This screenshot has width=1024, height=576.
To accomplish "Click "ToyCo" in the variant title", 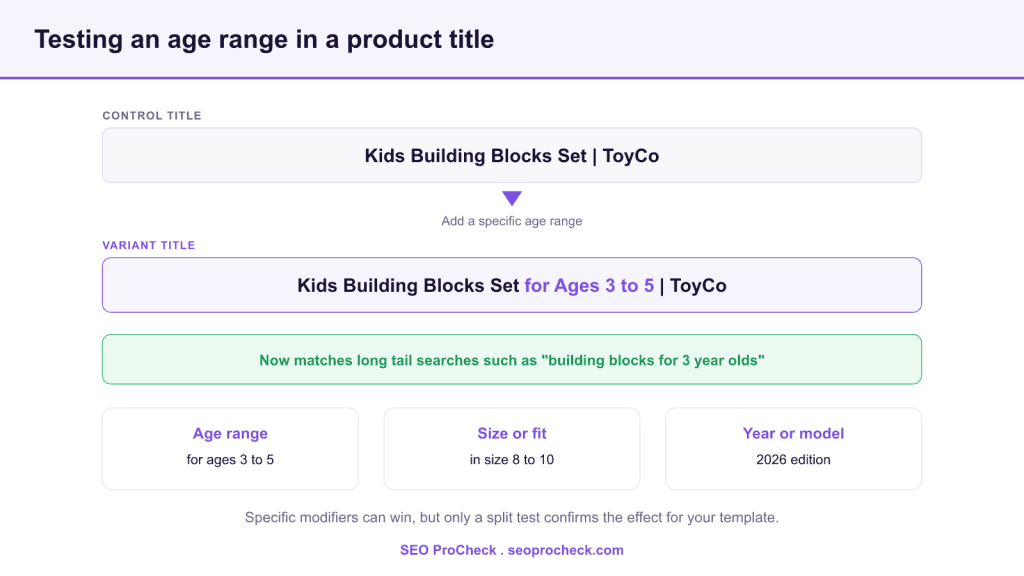I will point(698,285).
